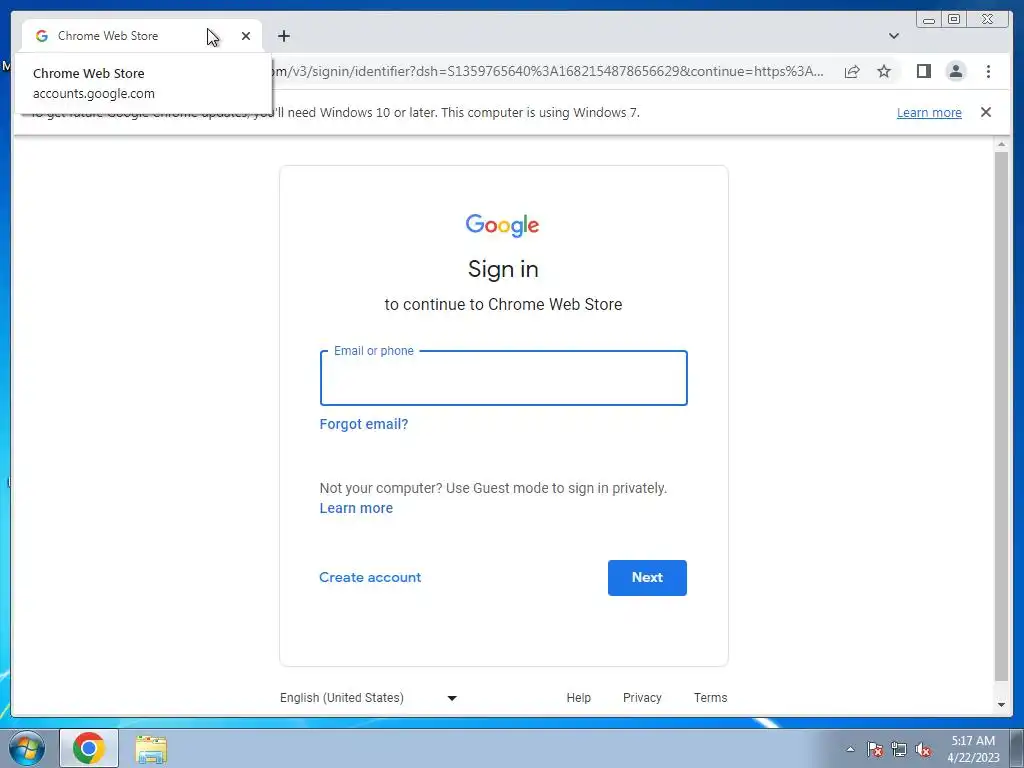Open the tab search chevron

pyautogui.click(x=894, y=36)
